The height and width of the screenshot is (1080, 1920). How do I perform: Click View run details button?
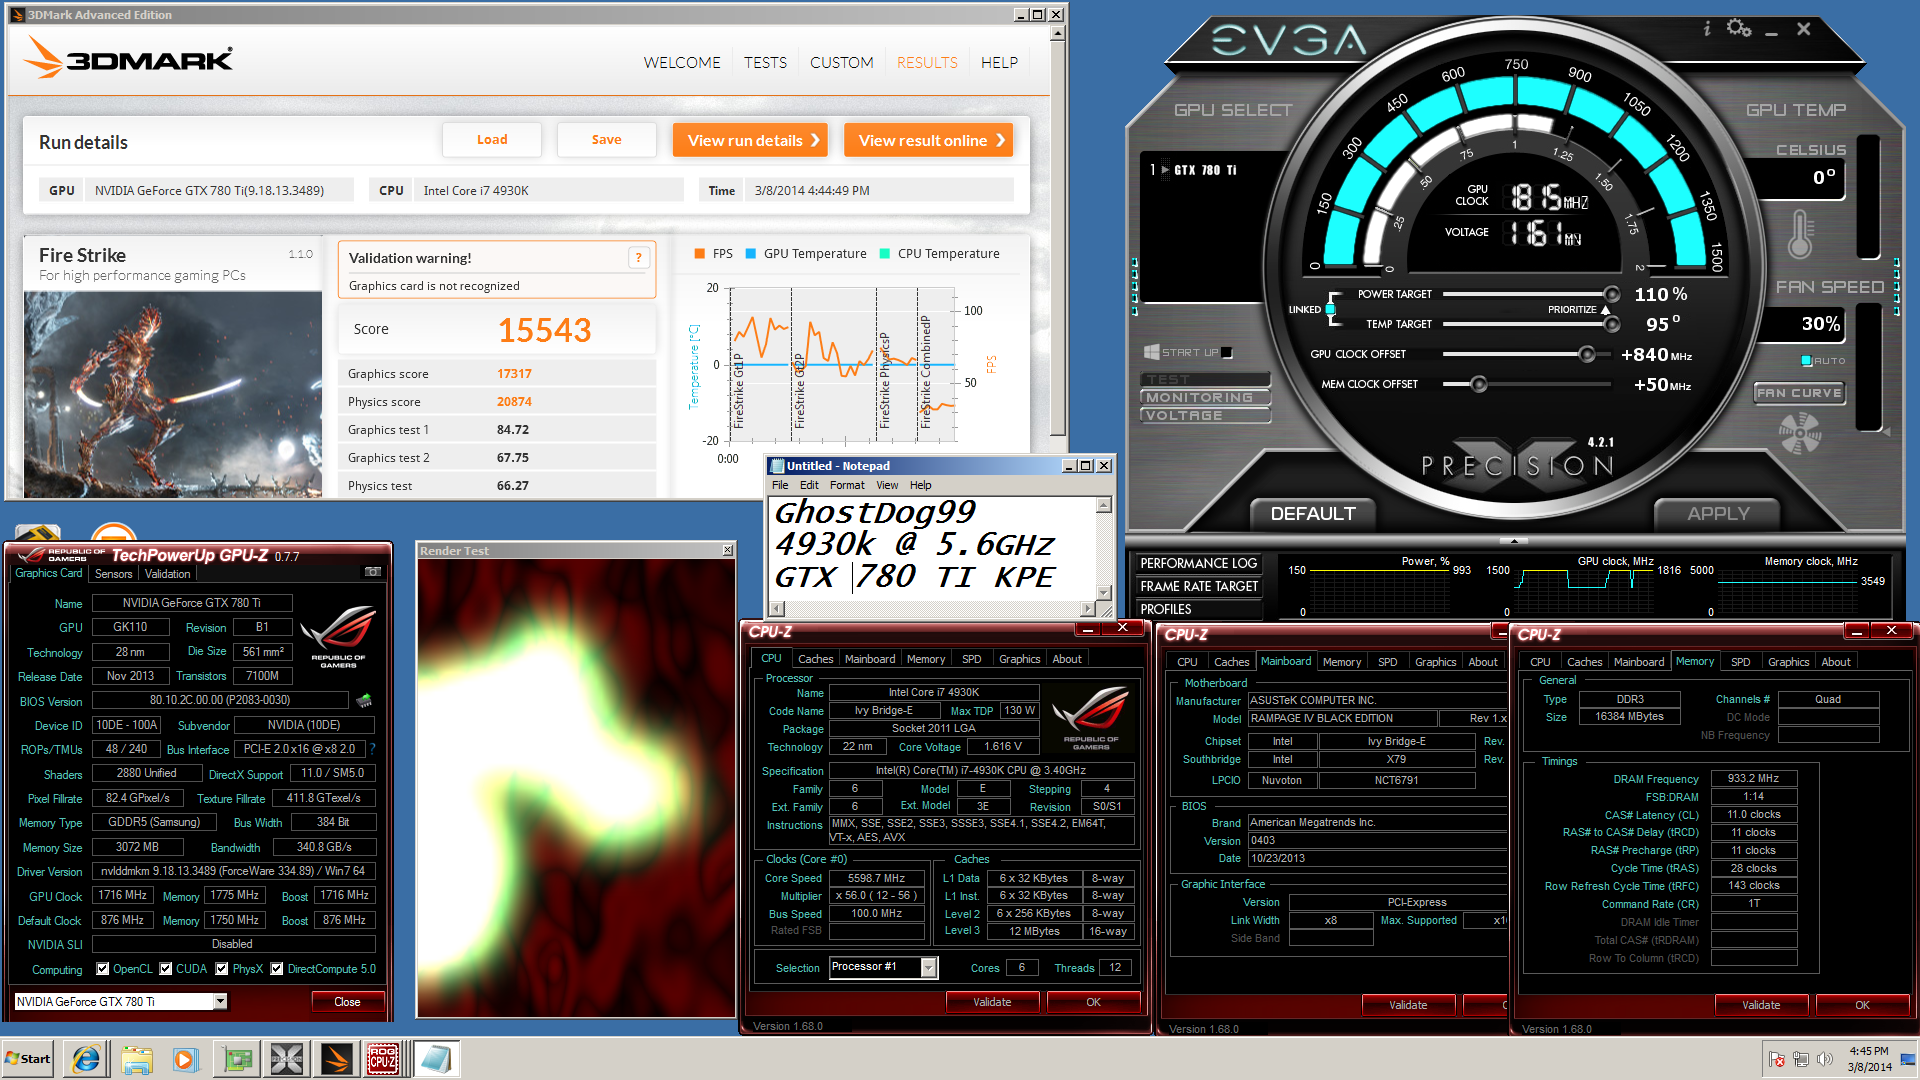pyautogui.click(x=752, y=140)
